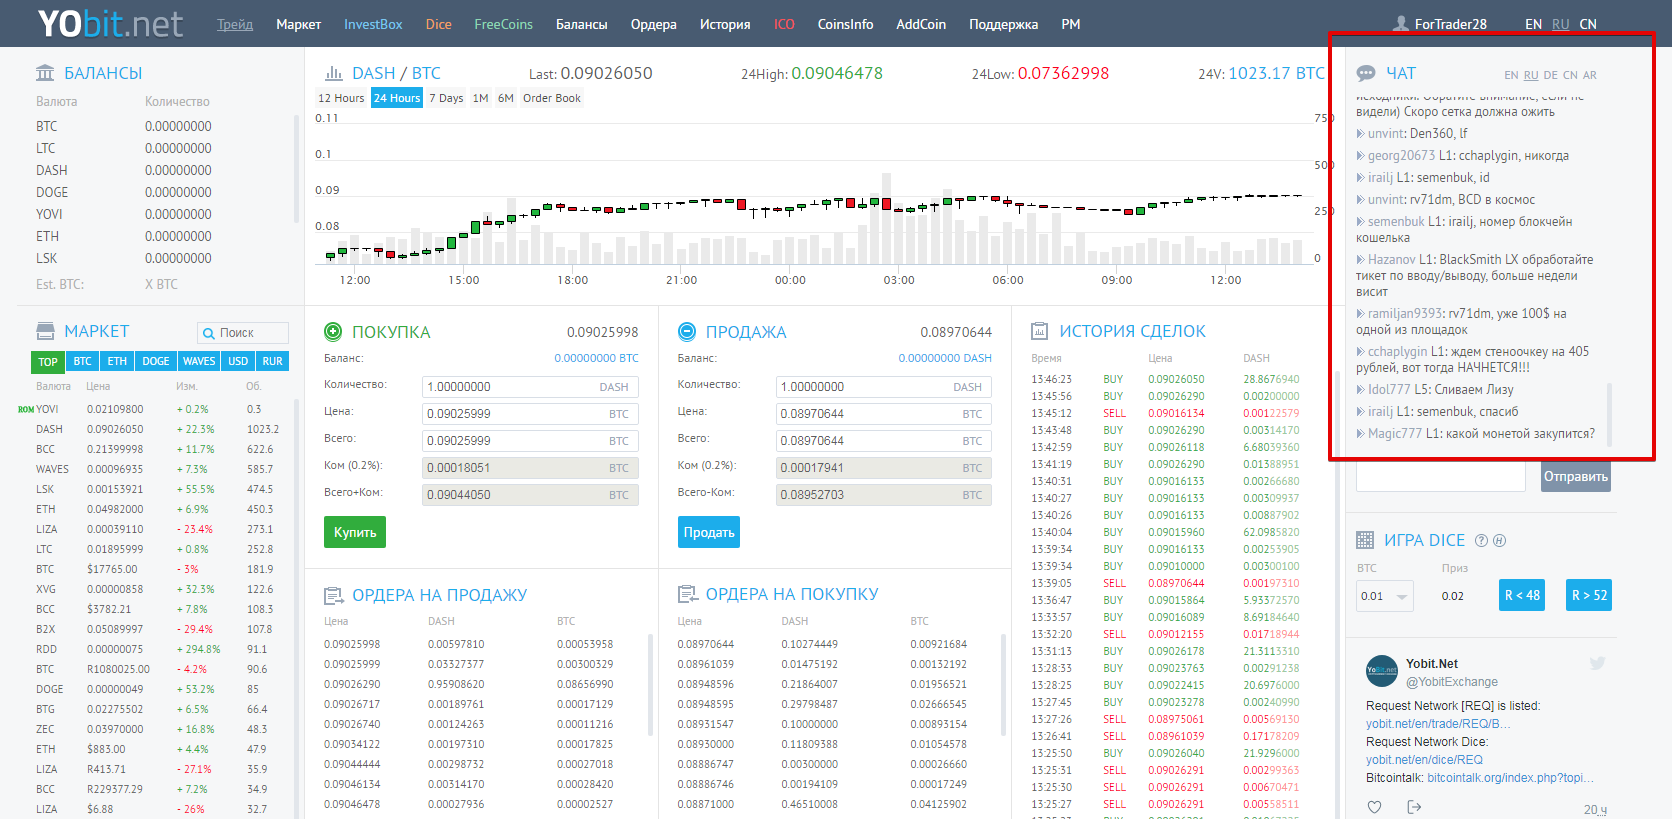This screenshot has height=819, width=1672.
Task: Click the buy Количество input field
Action: pos(530,387)
